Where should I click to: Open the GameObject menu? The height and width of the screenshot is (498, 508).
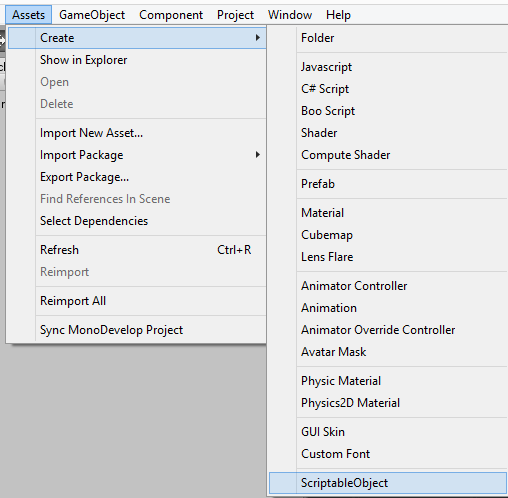click(x=92, y=15)
